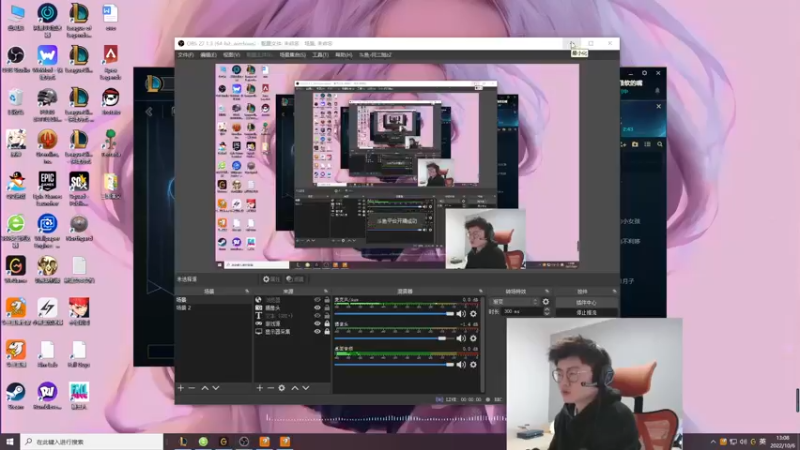Click the Properties button above Scenes panel
Screen dimensions: 800x450
coord(271,279)
